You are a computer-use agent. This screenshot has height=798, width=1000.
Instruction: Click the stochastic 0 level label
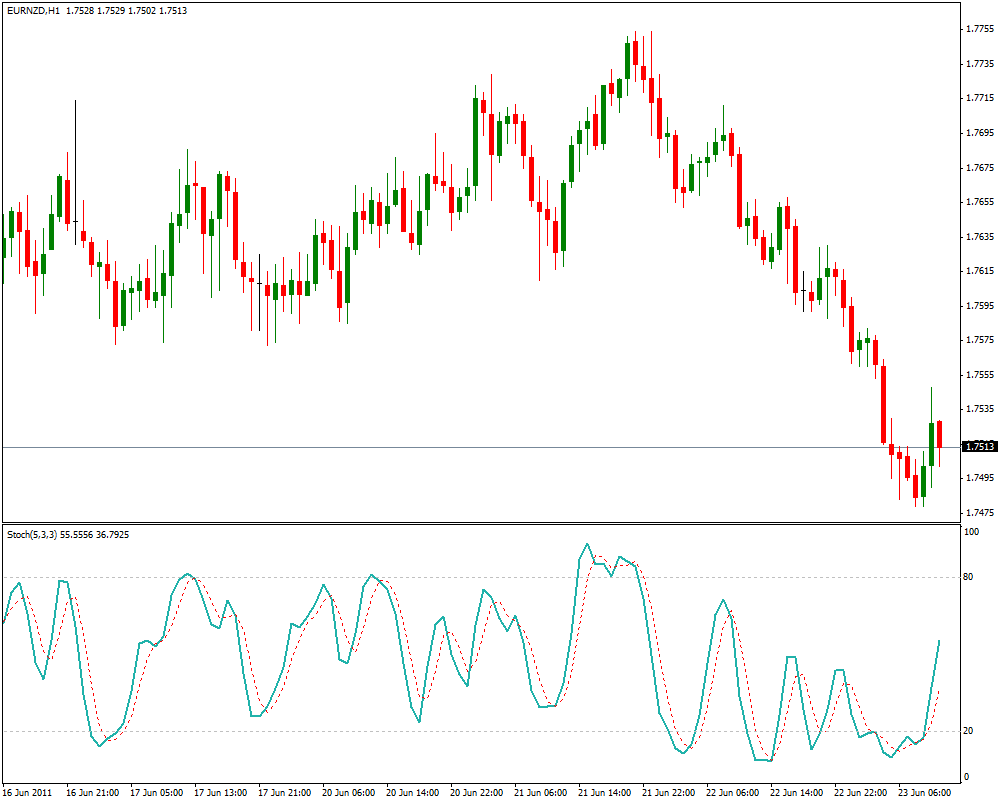click(x=967, y=776)
